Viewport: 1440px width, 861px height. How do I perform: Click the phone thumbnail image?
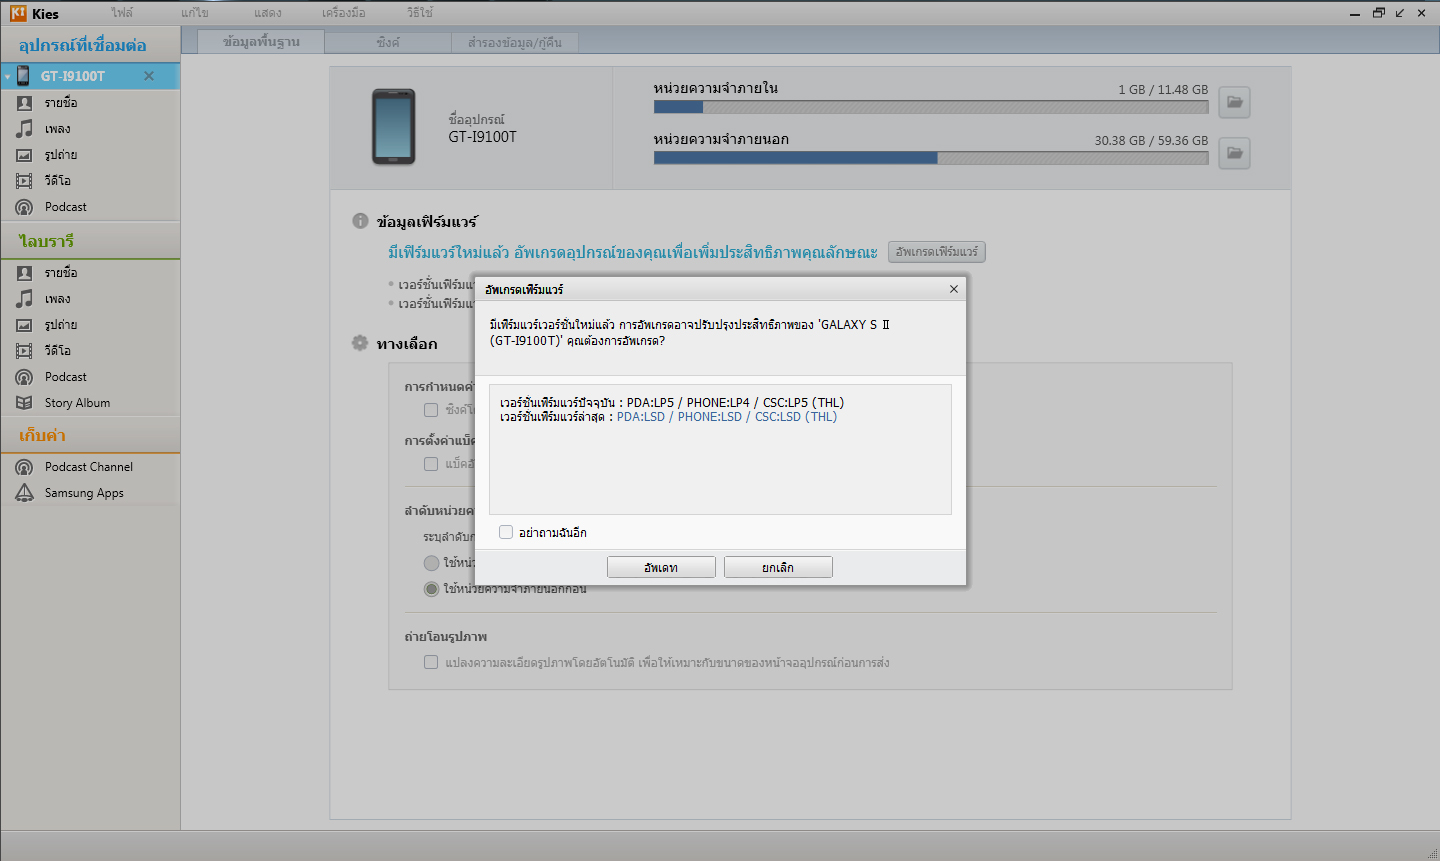(x=394, y=127)
